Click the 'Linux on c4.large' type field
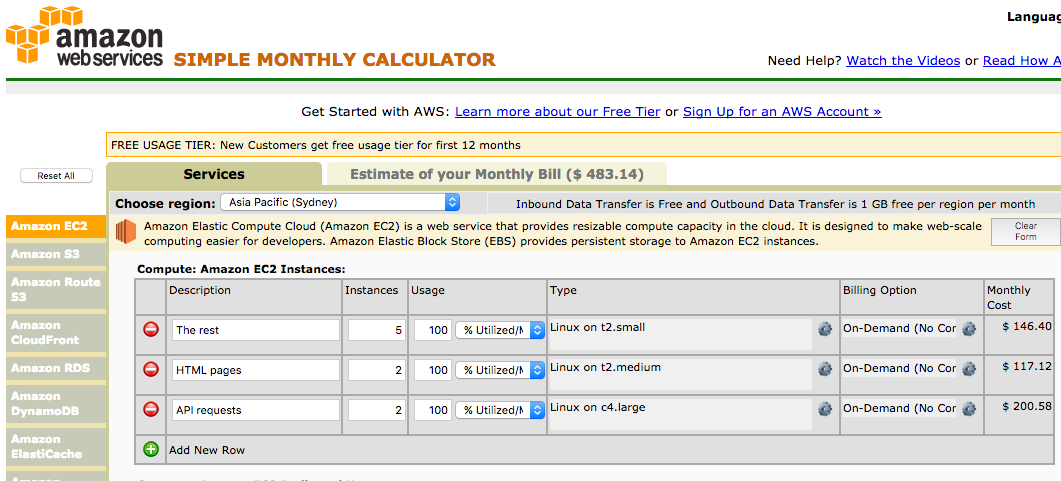 pos(681,414)
